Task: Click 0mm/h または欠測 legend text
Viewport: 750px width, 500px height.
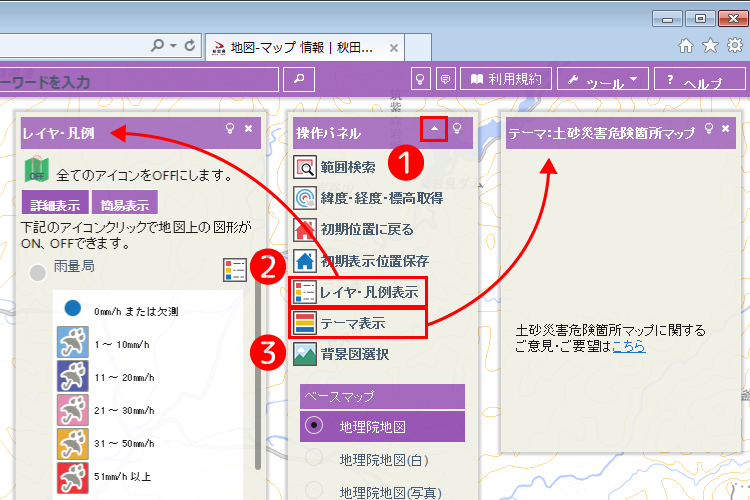Action: [x=136, y=311]
